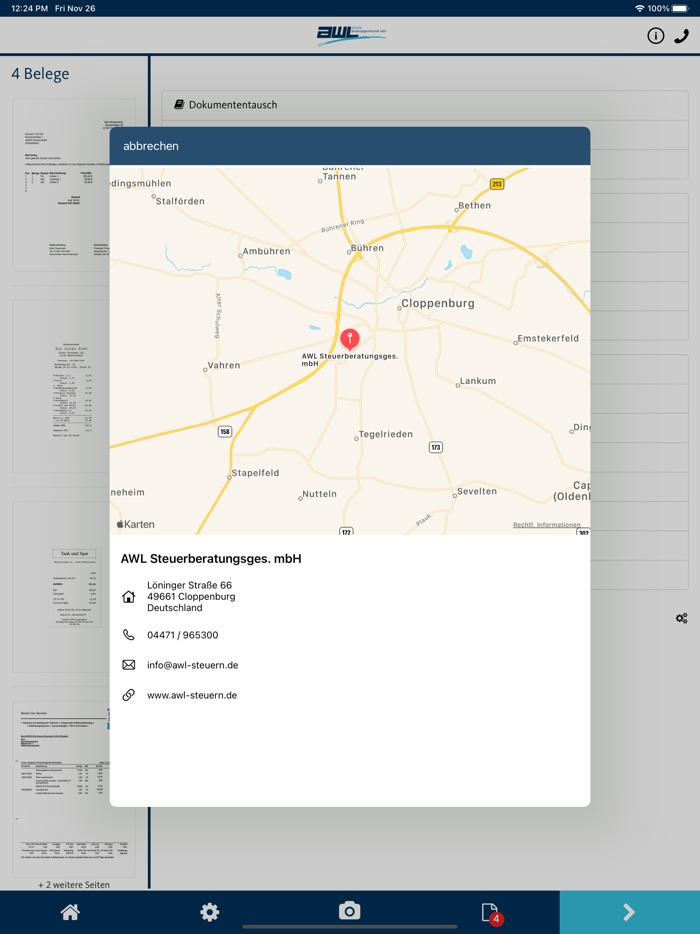Open settings gear in bottom bar
Screen dimensions: 700x934
(210, 911)
